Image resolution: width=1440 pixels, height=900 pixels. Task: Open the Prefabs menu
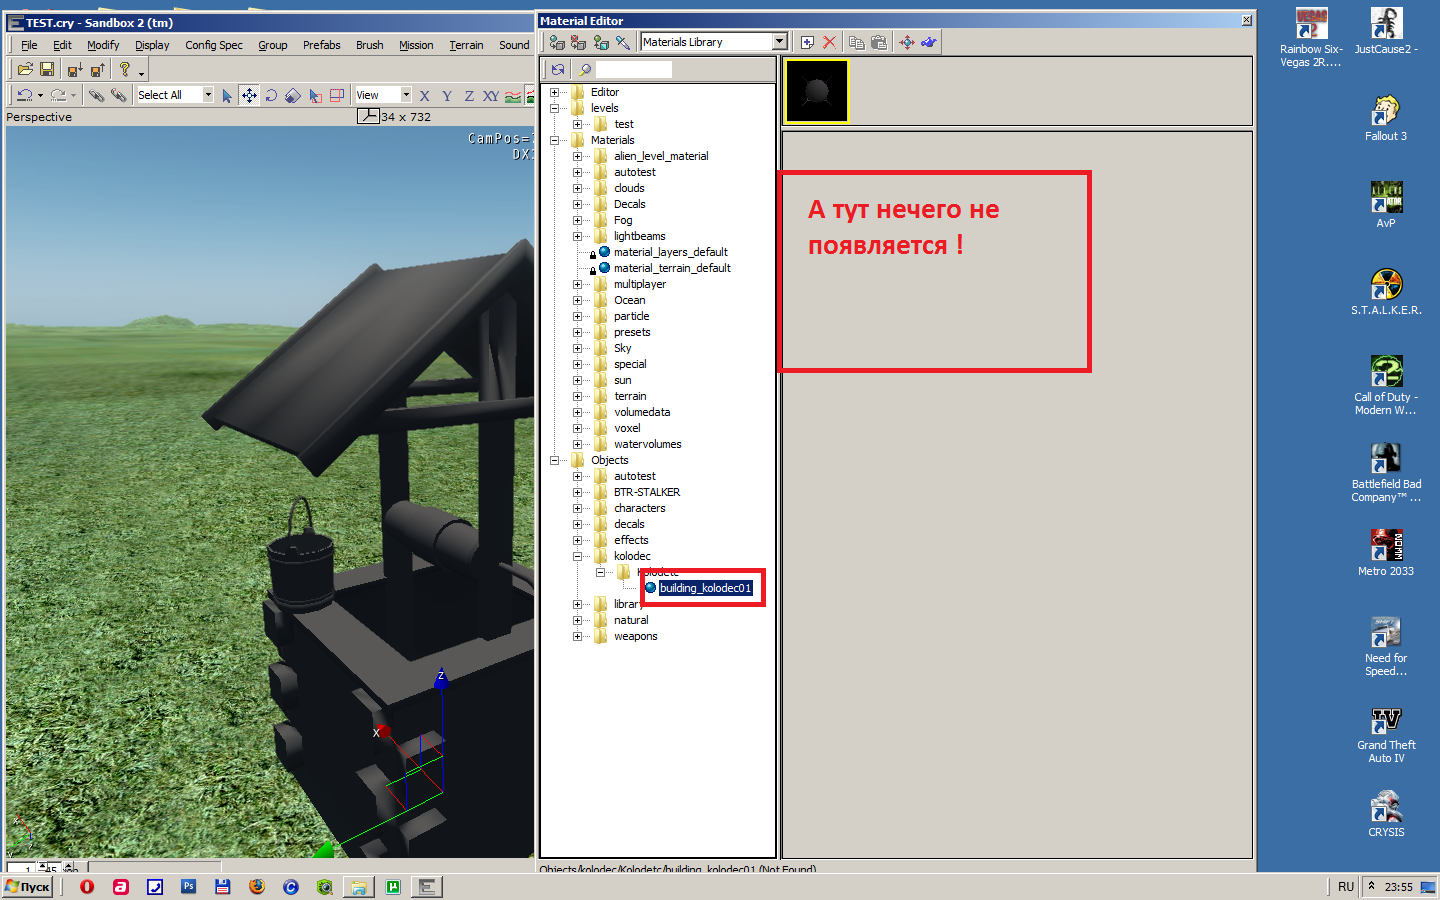(321, 45)
